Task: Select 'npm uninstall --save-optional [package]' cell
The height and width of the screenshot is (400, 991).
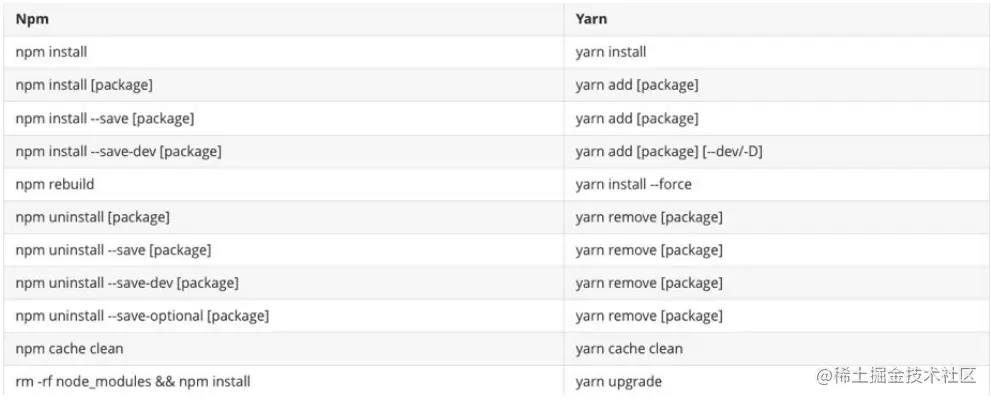Action: tap(142, 316)
